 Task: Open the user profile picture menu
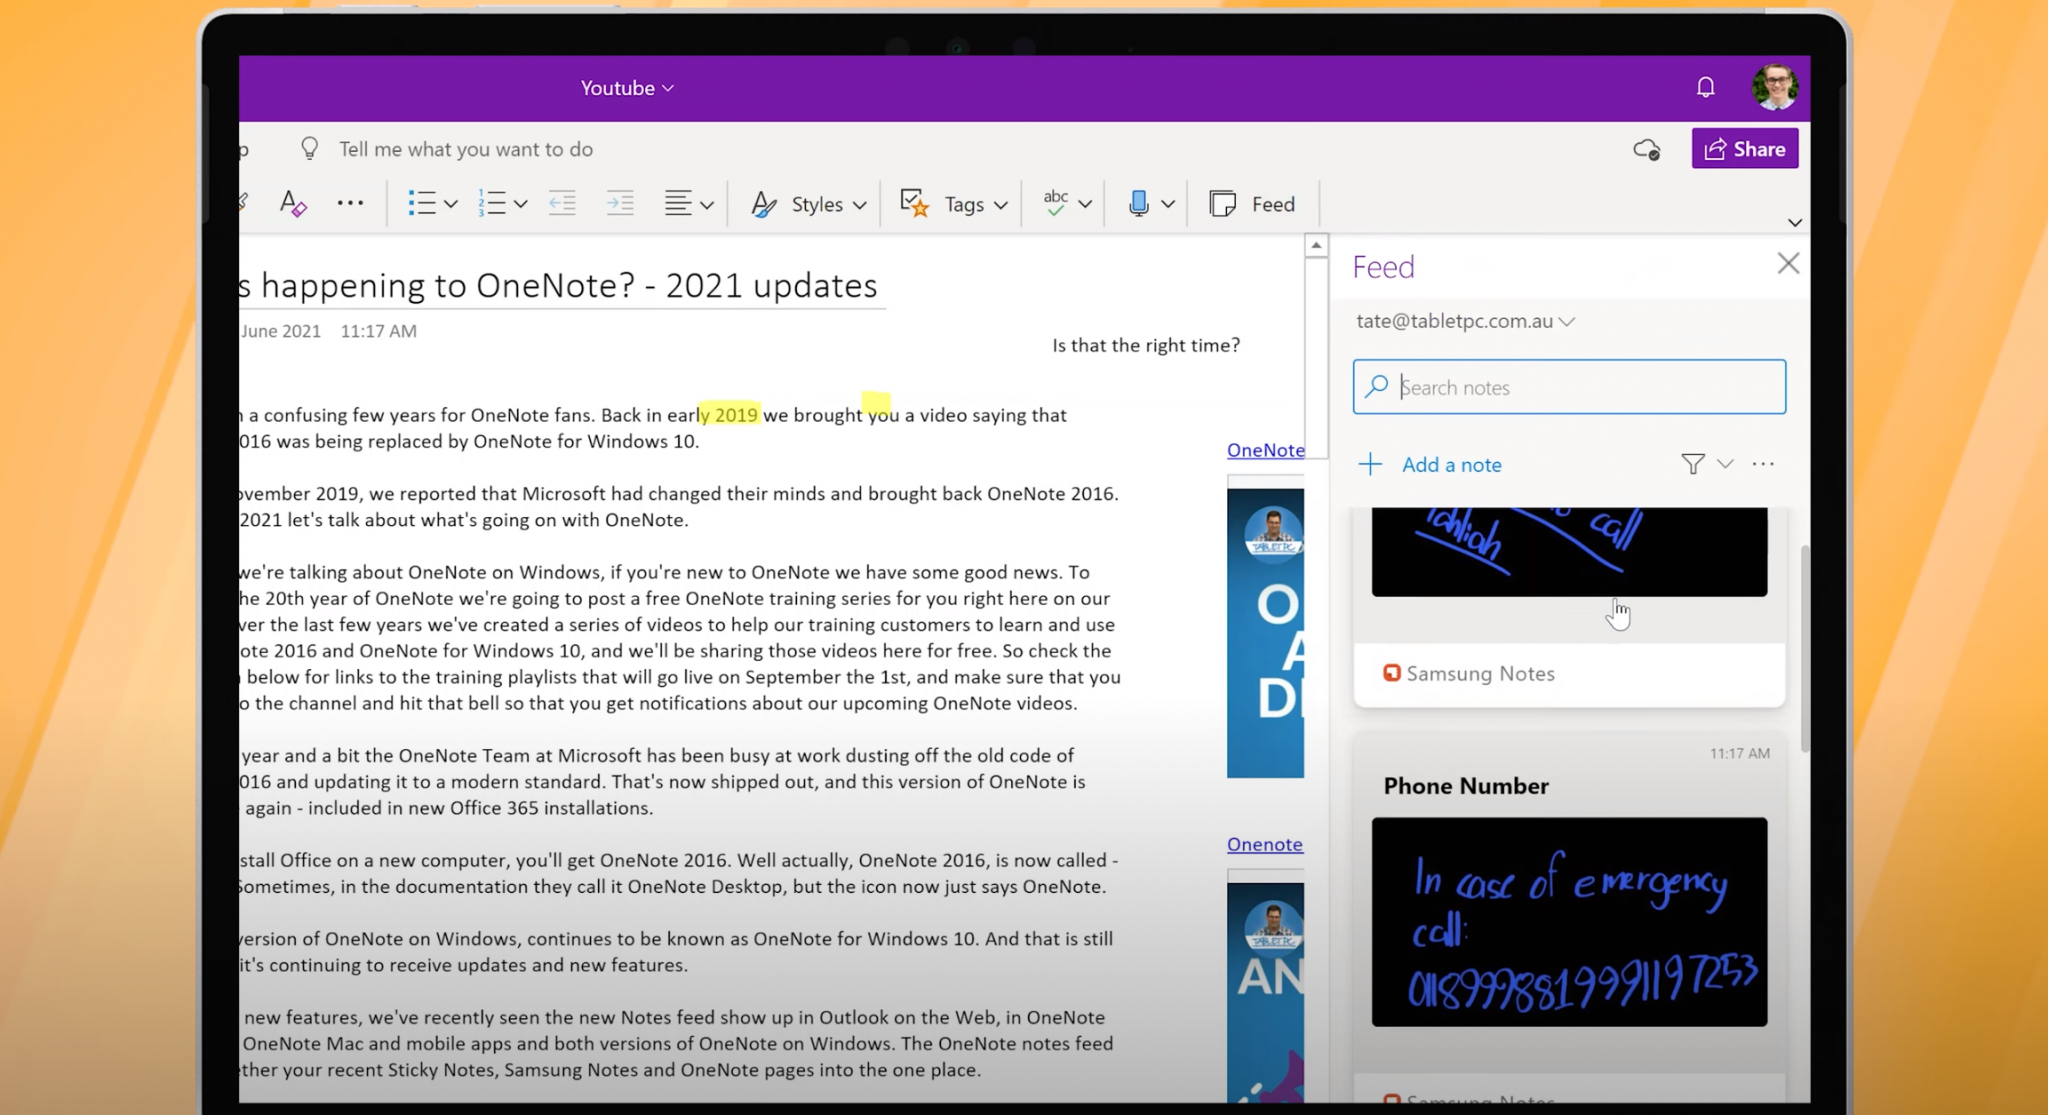click(x=1775, y=87)
